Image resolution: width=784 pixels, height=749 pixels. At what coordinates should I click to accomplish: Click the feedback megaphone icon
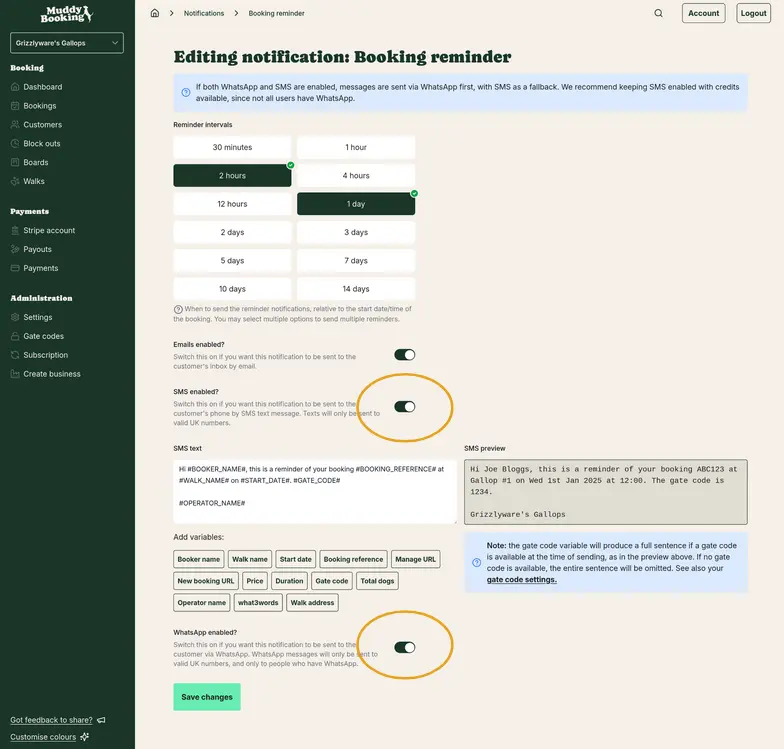101,720
